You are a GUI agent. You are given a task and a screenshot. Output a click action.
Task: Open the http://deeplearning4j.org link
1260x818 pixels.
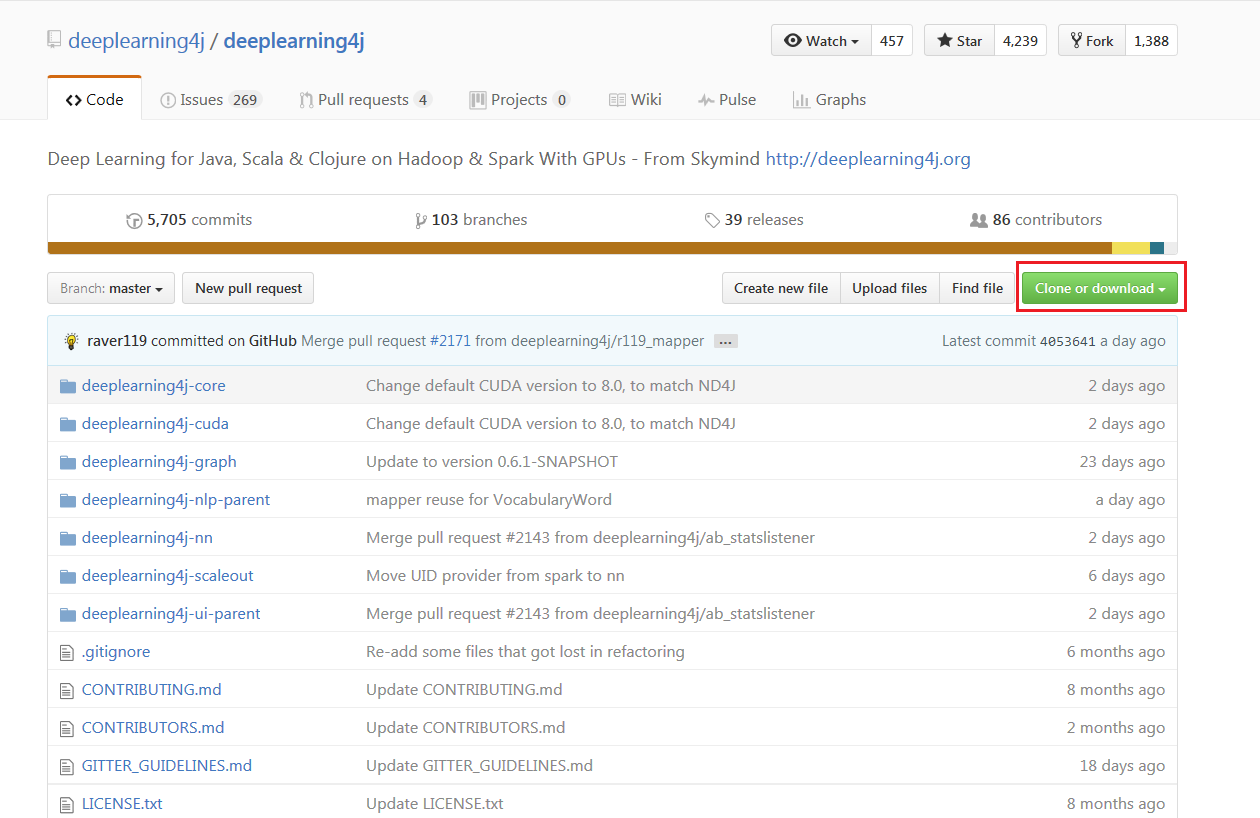click(868, 158)
